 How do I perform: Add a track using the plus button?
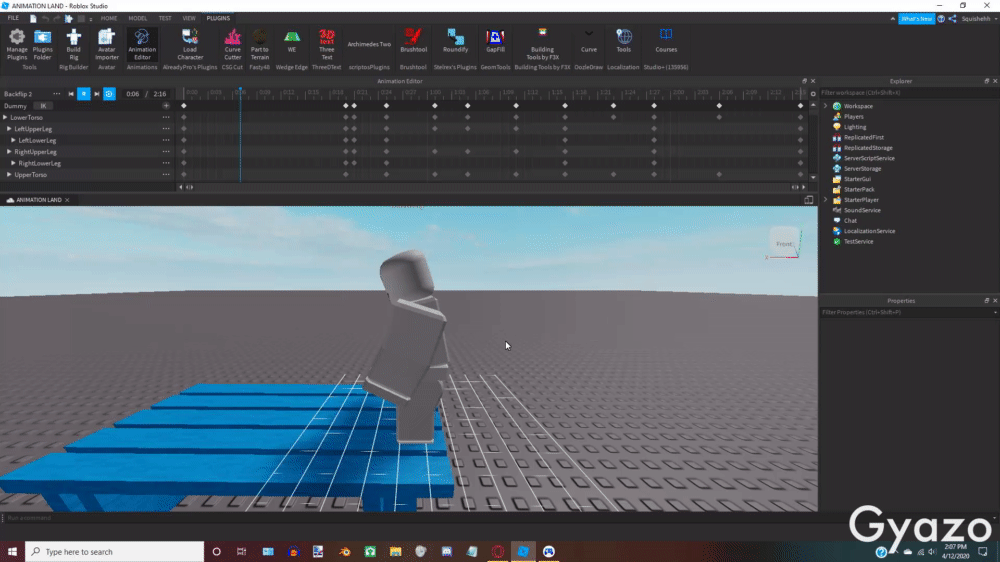click(x=166, y=106)
